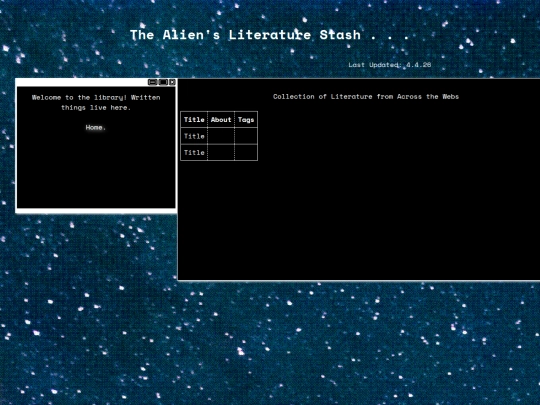The width and height of the screenshot is (540, 405).
Task: Select the About column header
Action: [221, 120]
